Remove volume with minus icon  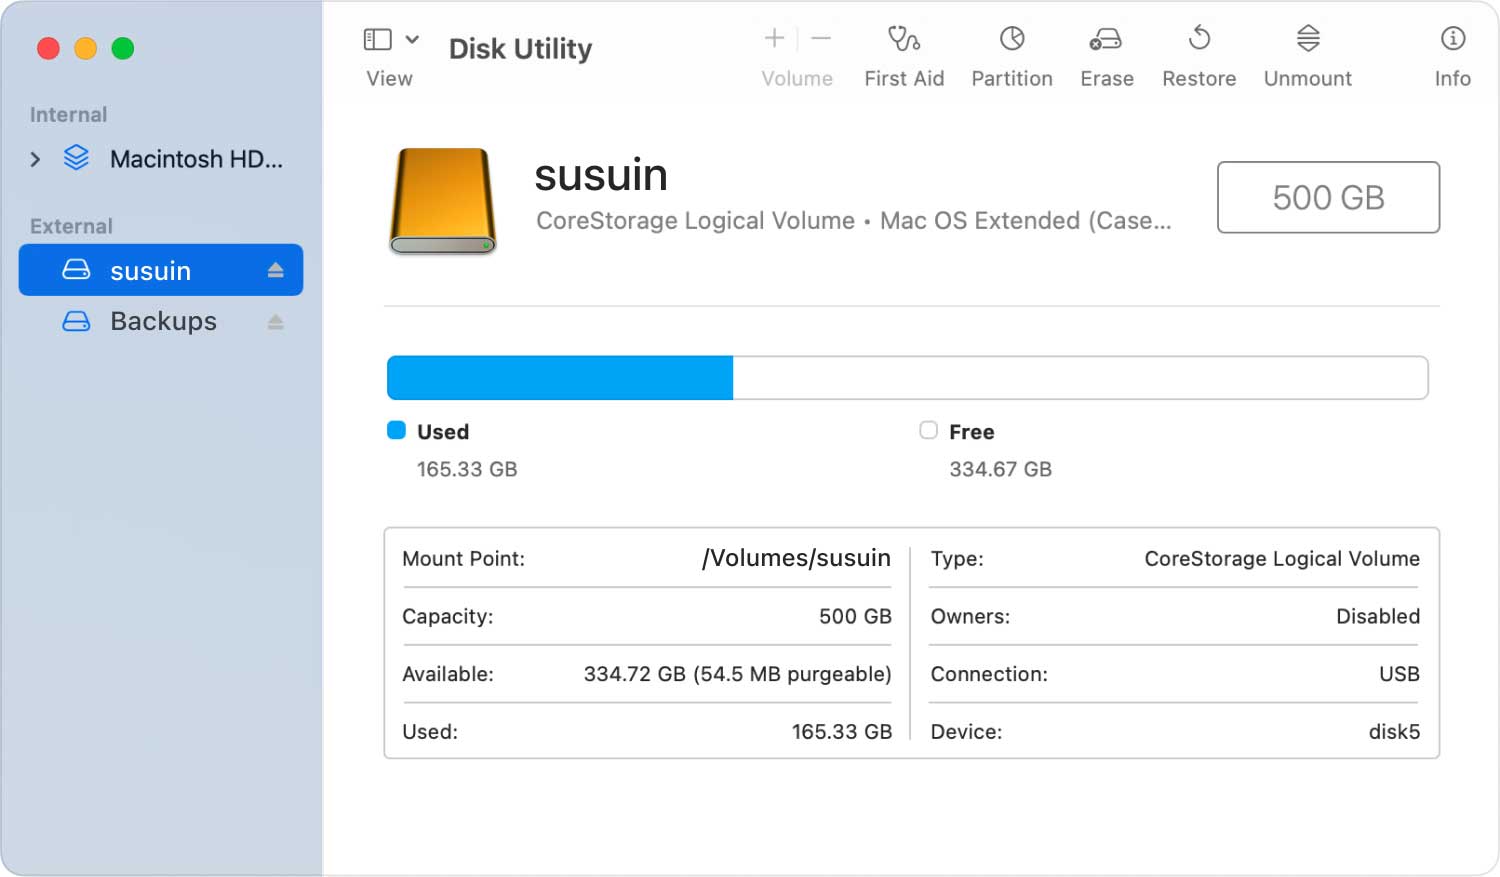tap(821, 39)
